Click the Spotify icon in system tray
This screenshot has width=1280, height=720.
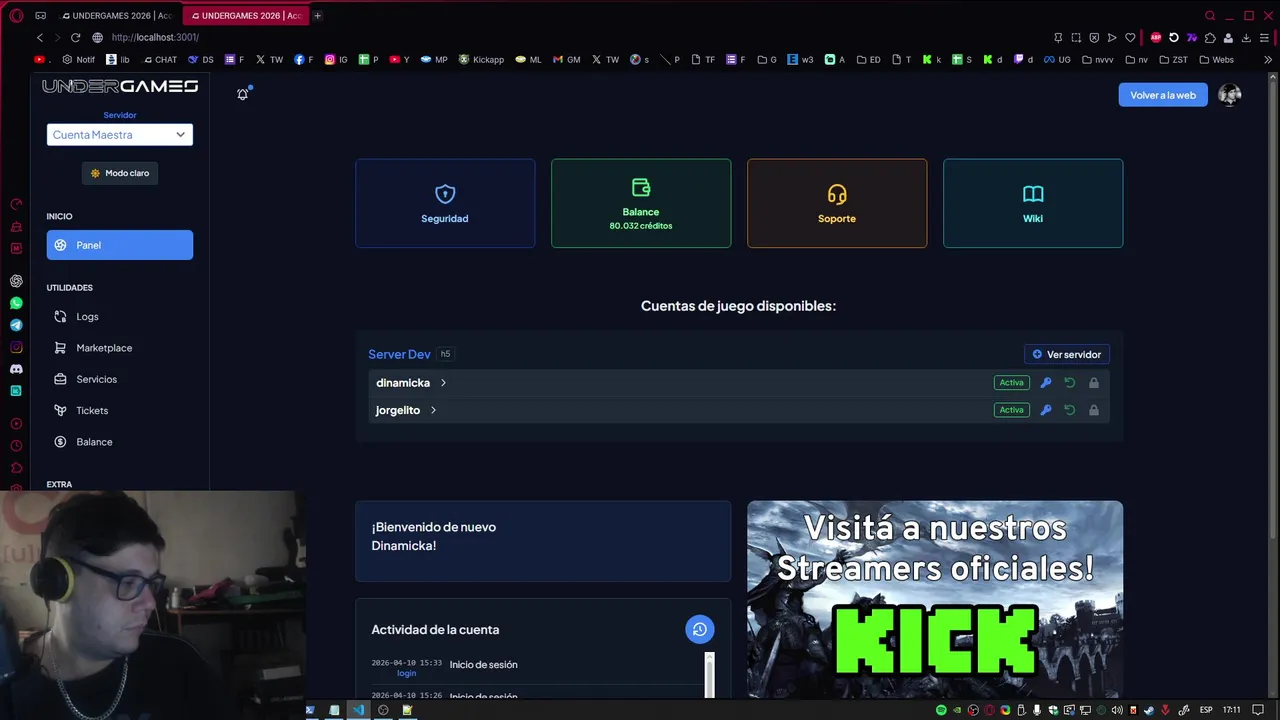[941, 710]
